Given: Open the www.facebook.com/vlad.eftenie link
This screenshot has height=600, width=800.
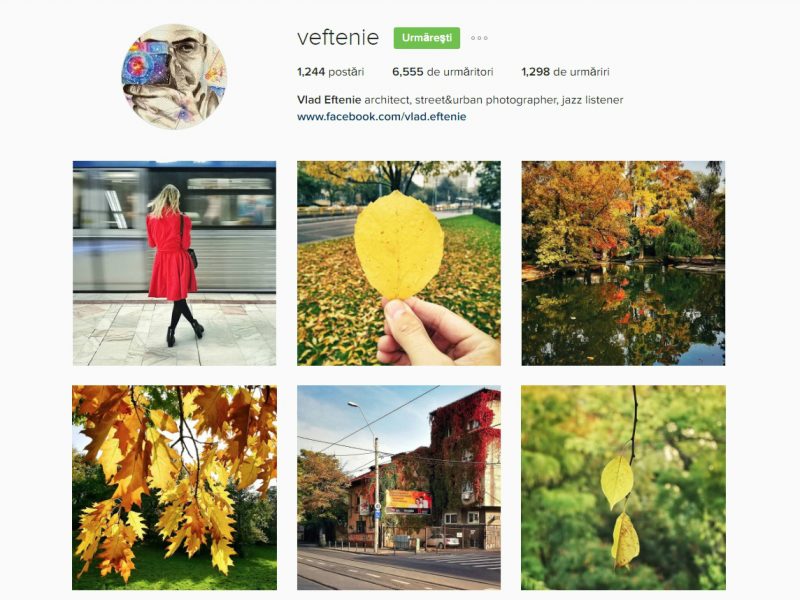Looking at the screenshot, I should [x=381, y=116].
